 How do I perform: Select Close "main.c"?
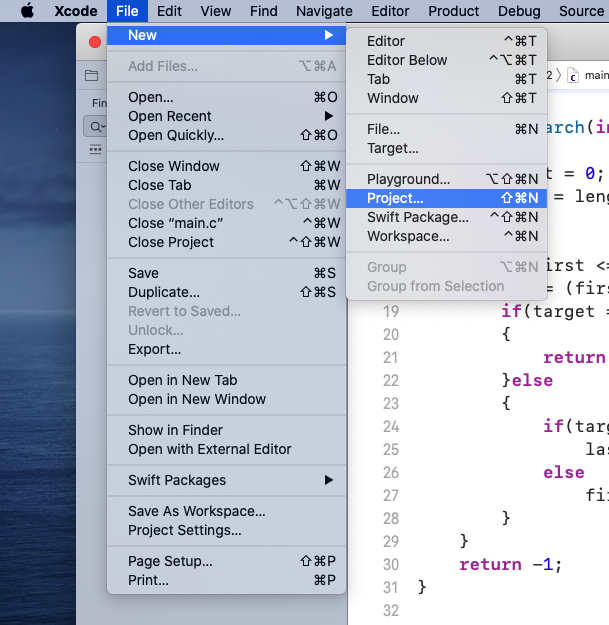point(226,223)
